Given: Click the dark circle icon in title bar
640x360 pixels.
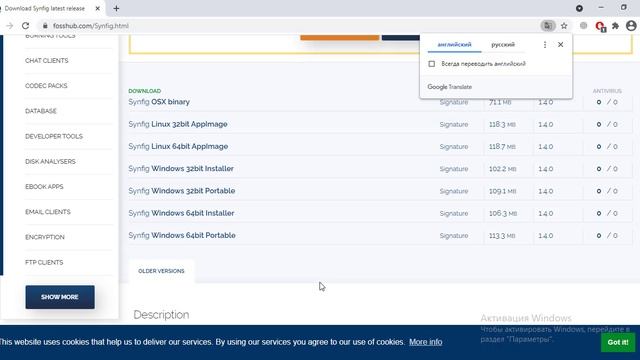Looking at the screenshot, I should (x=579, y=8).
